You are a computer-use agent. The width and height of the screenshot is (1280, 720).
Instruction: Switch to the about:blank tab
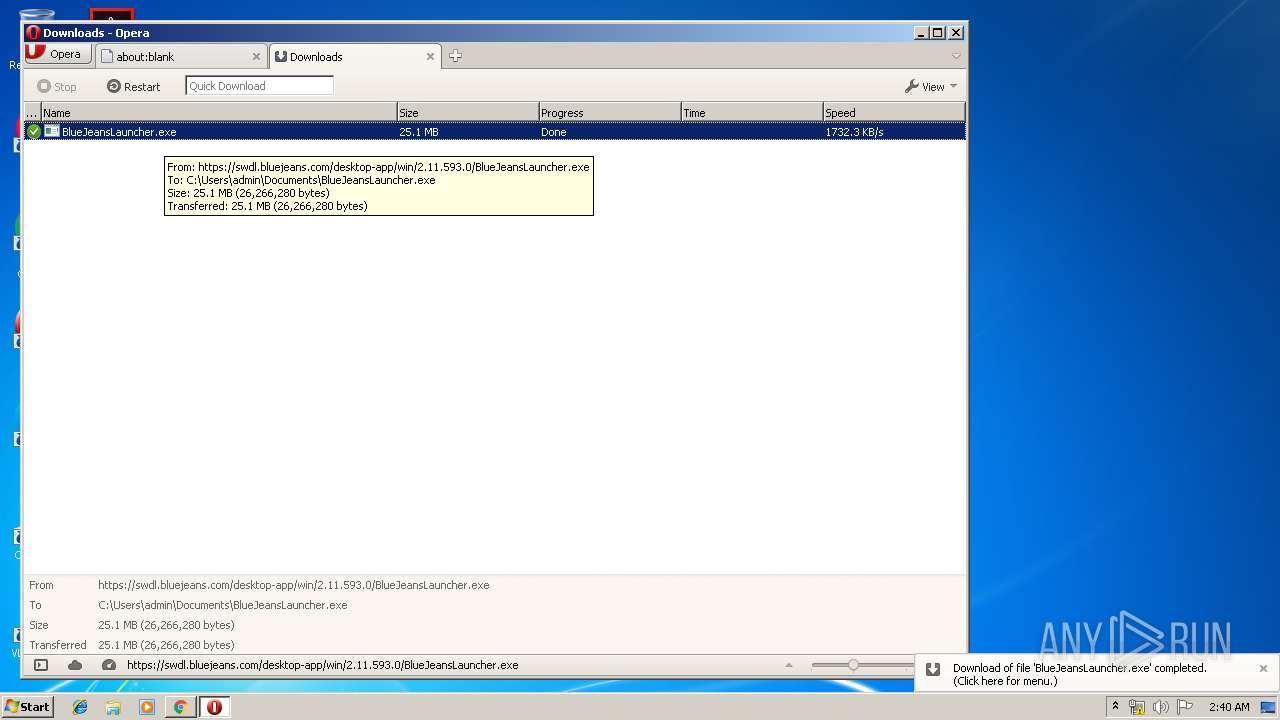click(181, 57)
